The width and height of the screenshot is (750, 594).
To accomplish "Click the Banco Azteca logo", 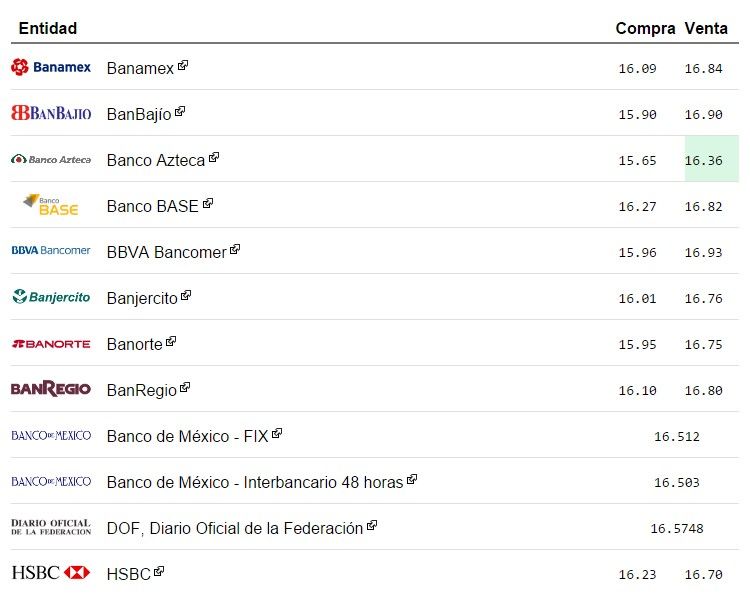I will coord(51,159).
